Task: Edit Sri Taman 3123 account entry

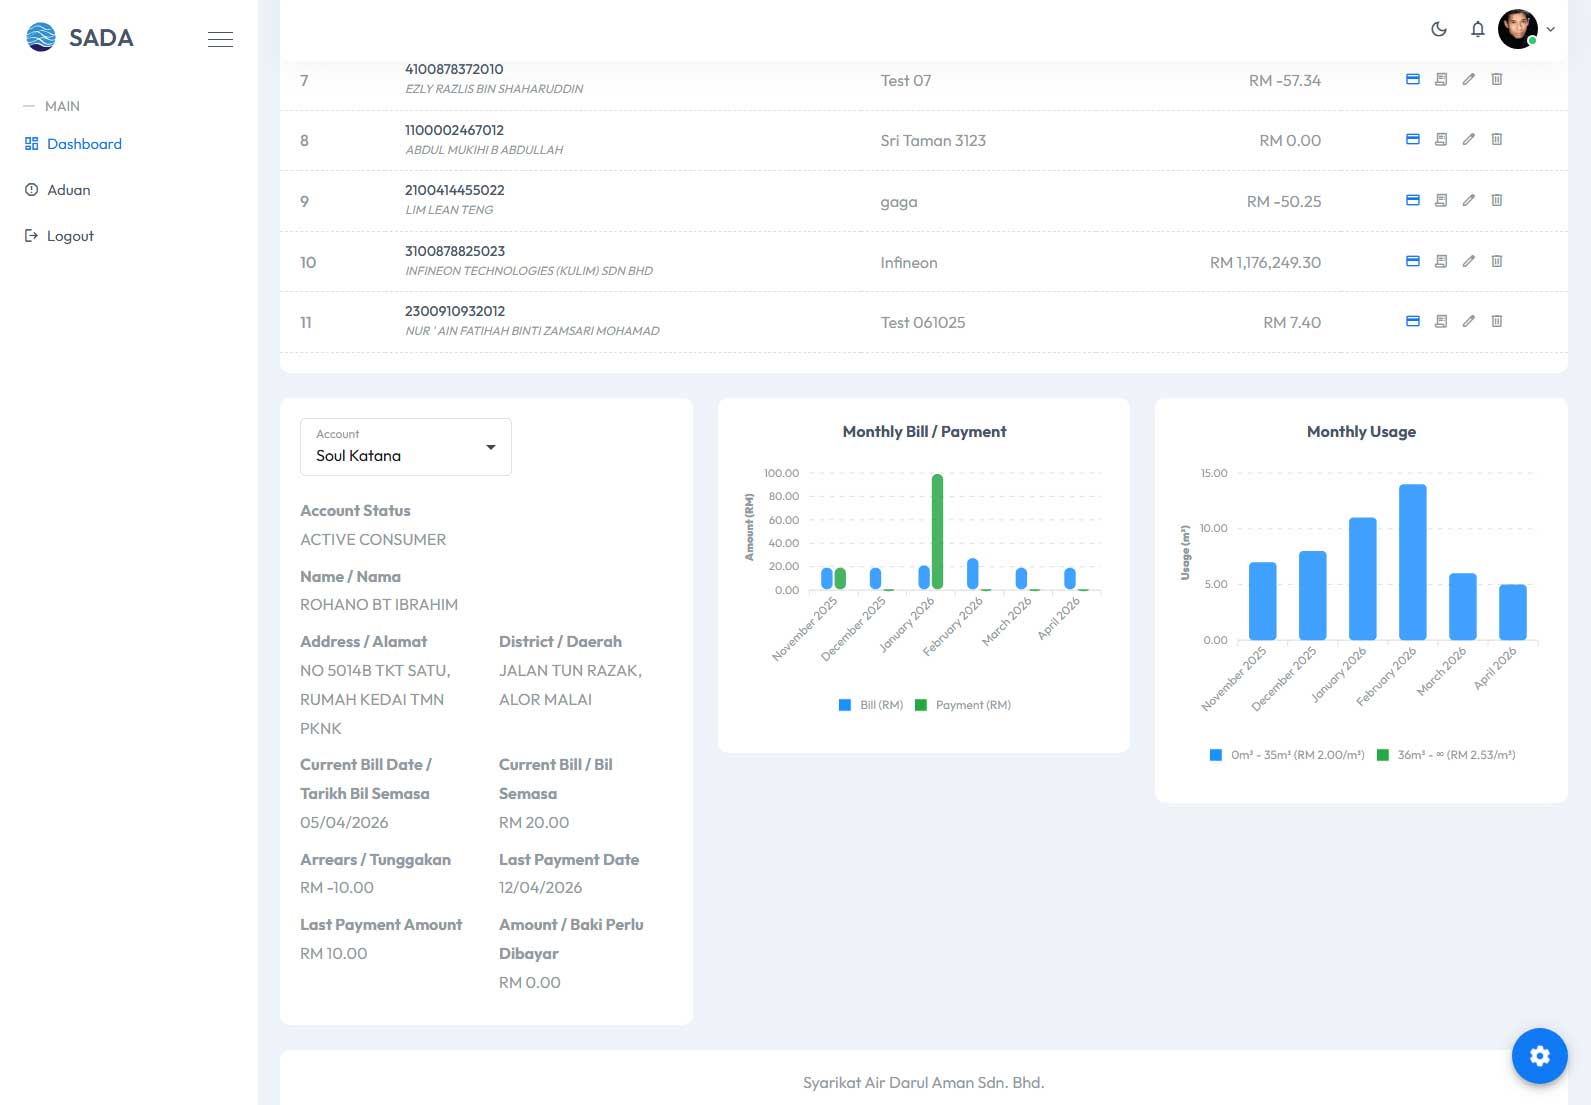Action: pos(1468,139)
